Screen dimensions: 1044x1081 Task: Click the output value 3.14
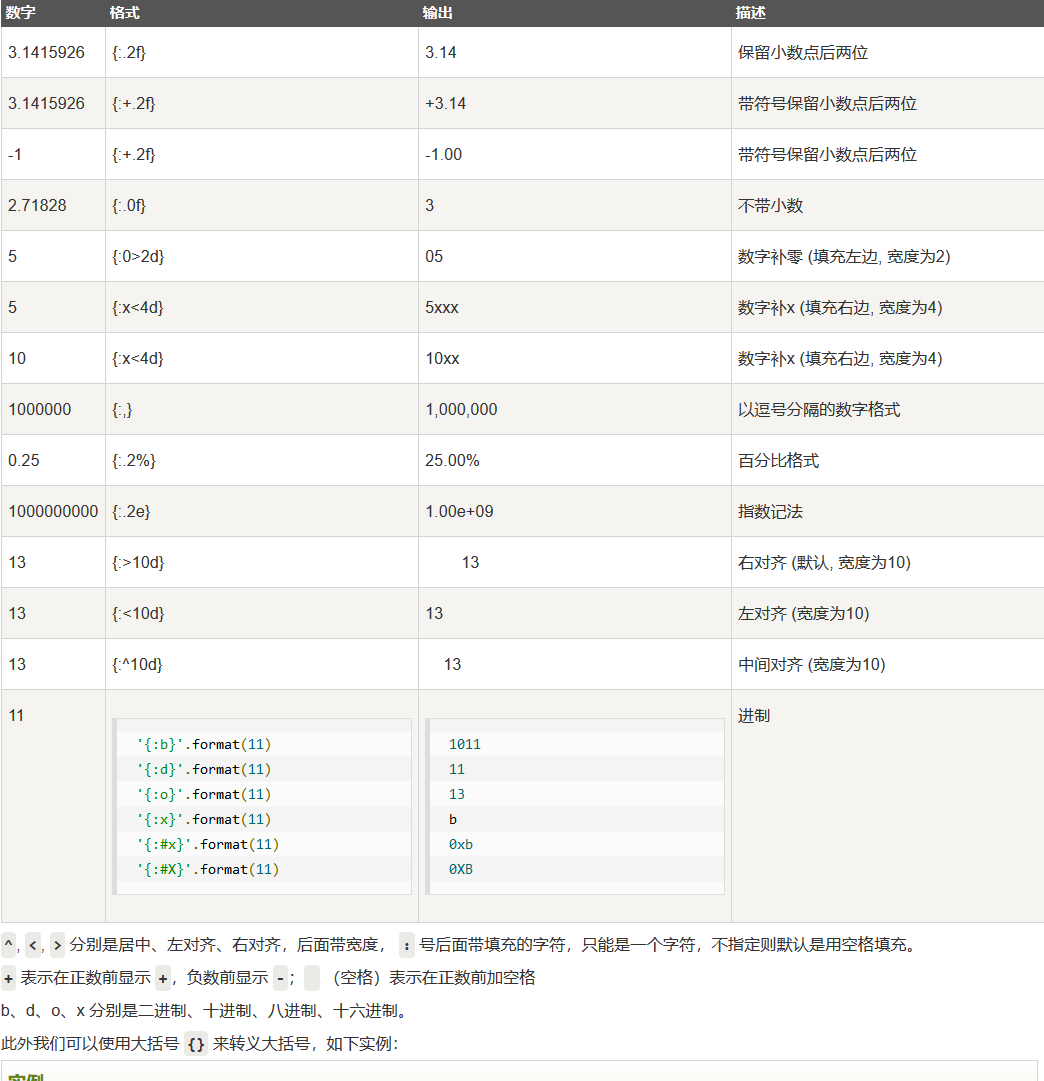pyautogui.click(x=441, y=52)
